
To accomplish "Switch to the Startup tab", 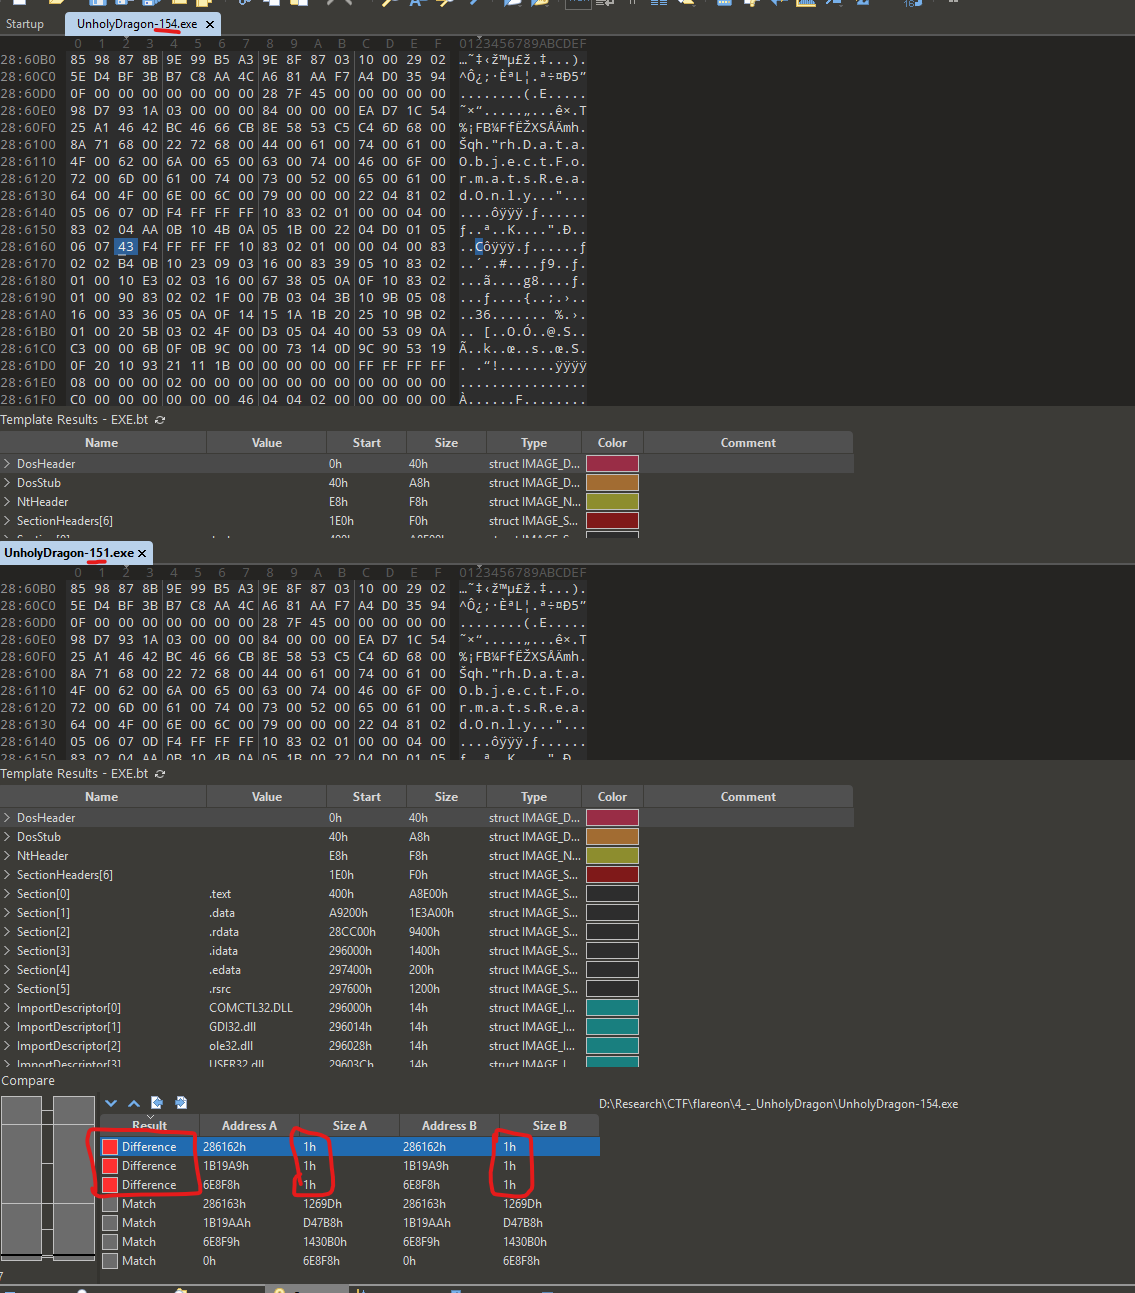I will point(25,24).
